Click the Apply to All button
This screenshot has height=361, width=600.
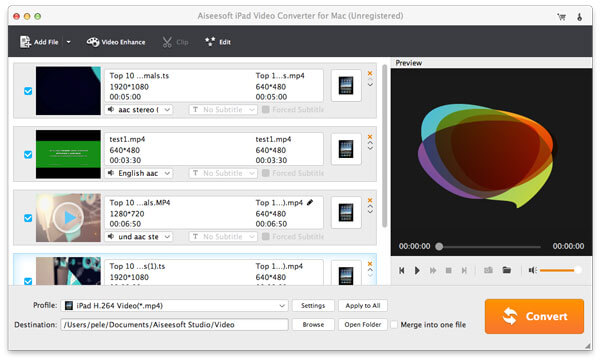(363, 305)
